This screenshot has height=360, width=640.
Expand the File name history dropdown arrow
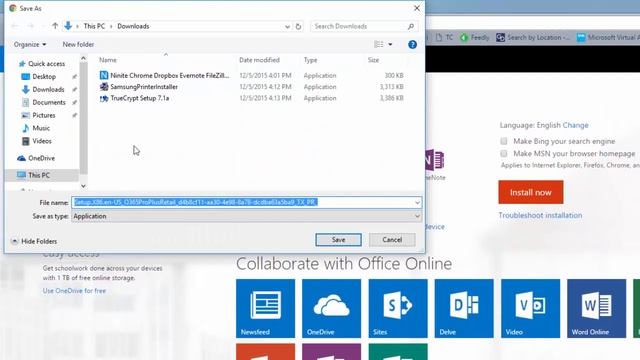(x=417, y=202)
